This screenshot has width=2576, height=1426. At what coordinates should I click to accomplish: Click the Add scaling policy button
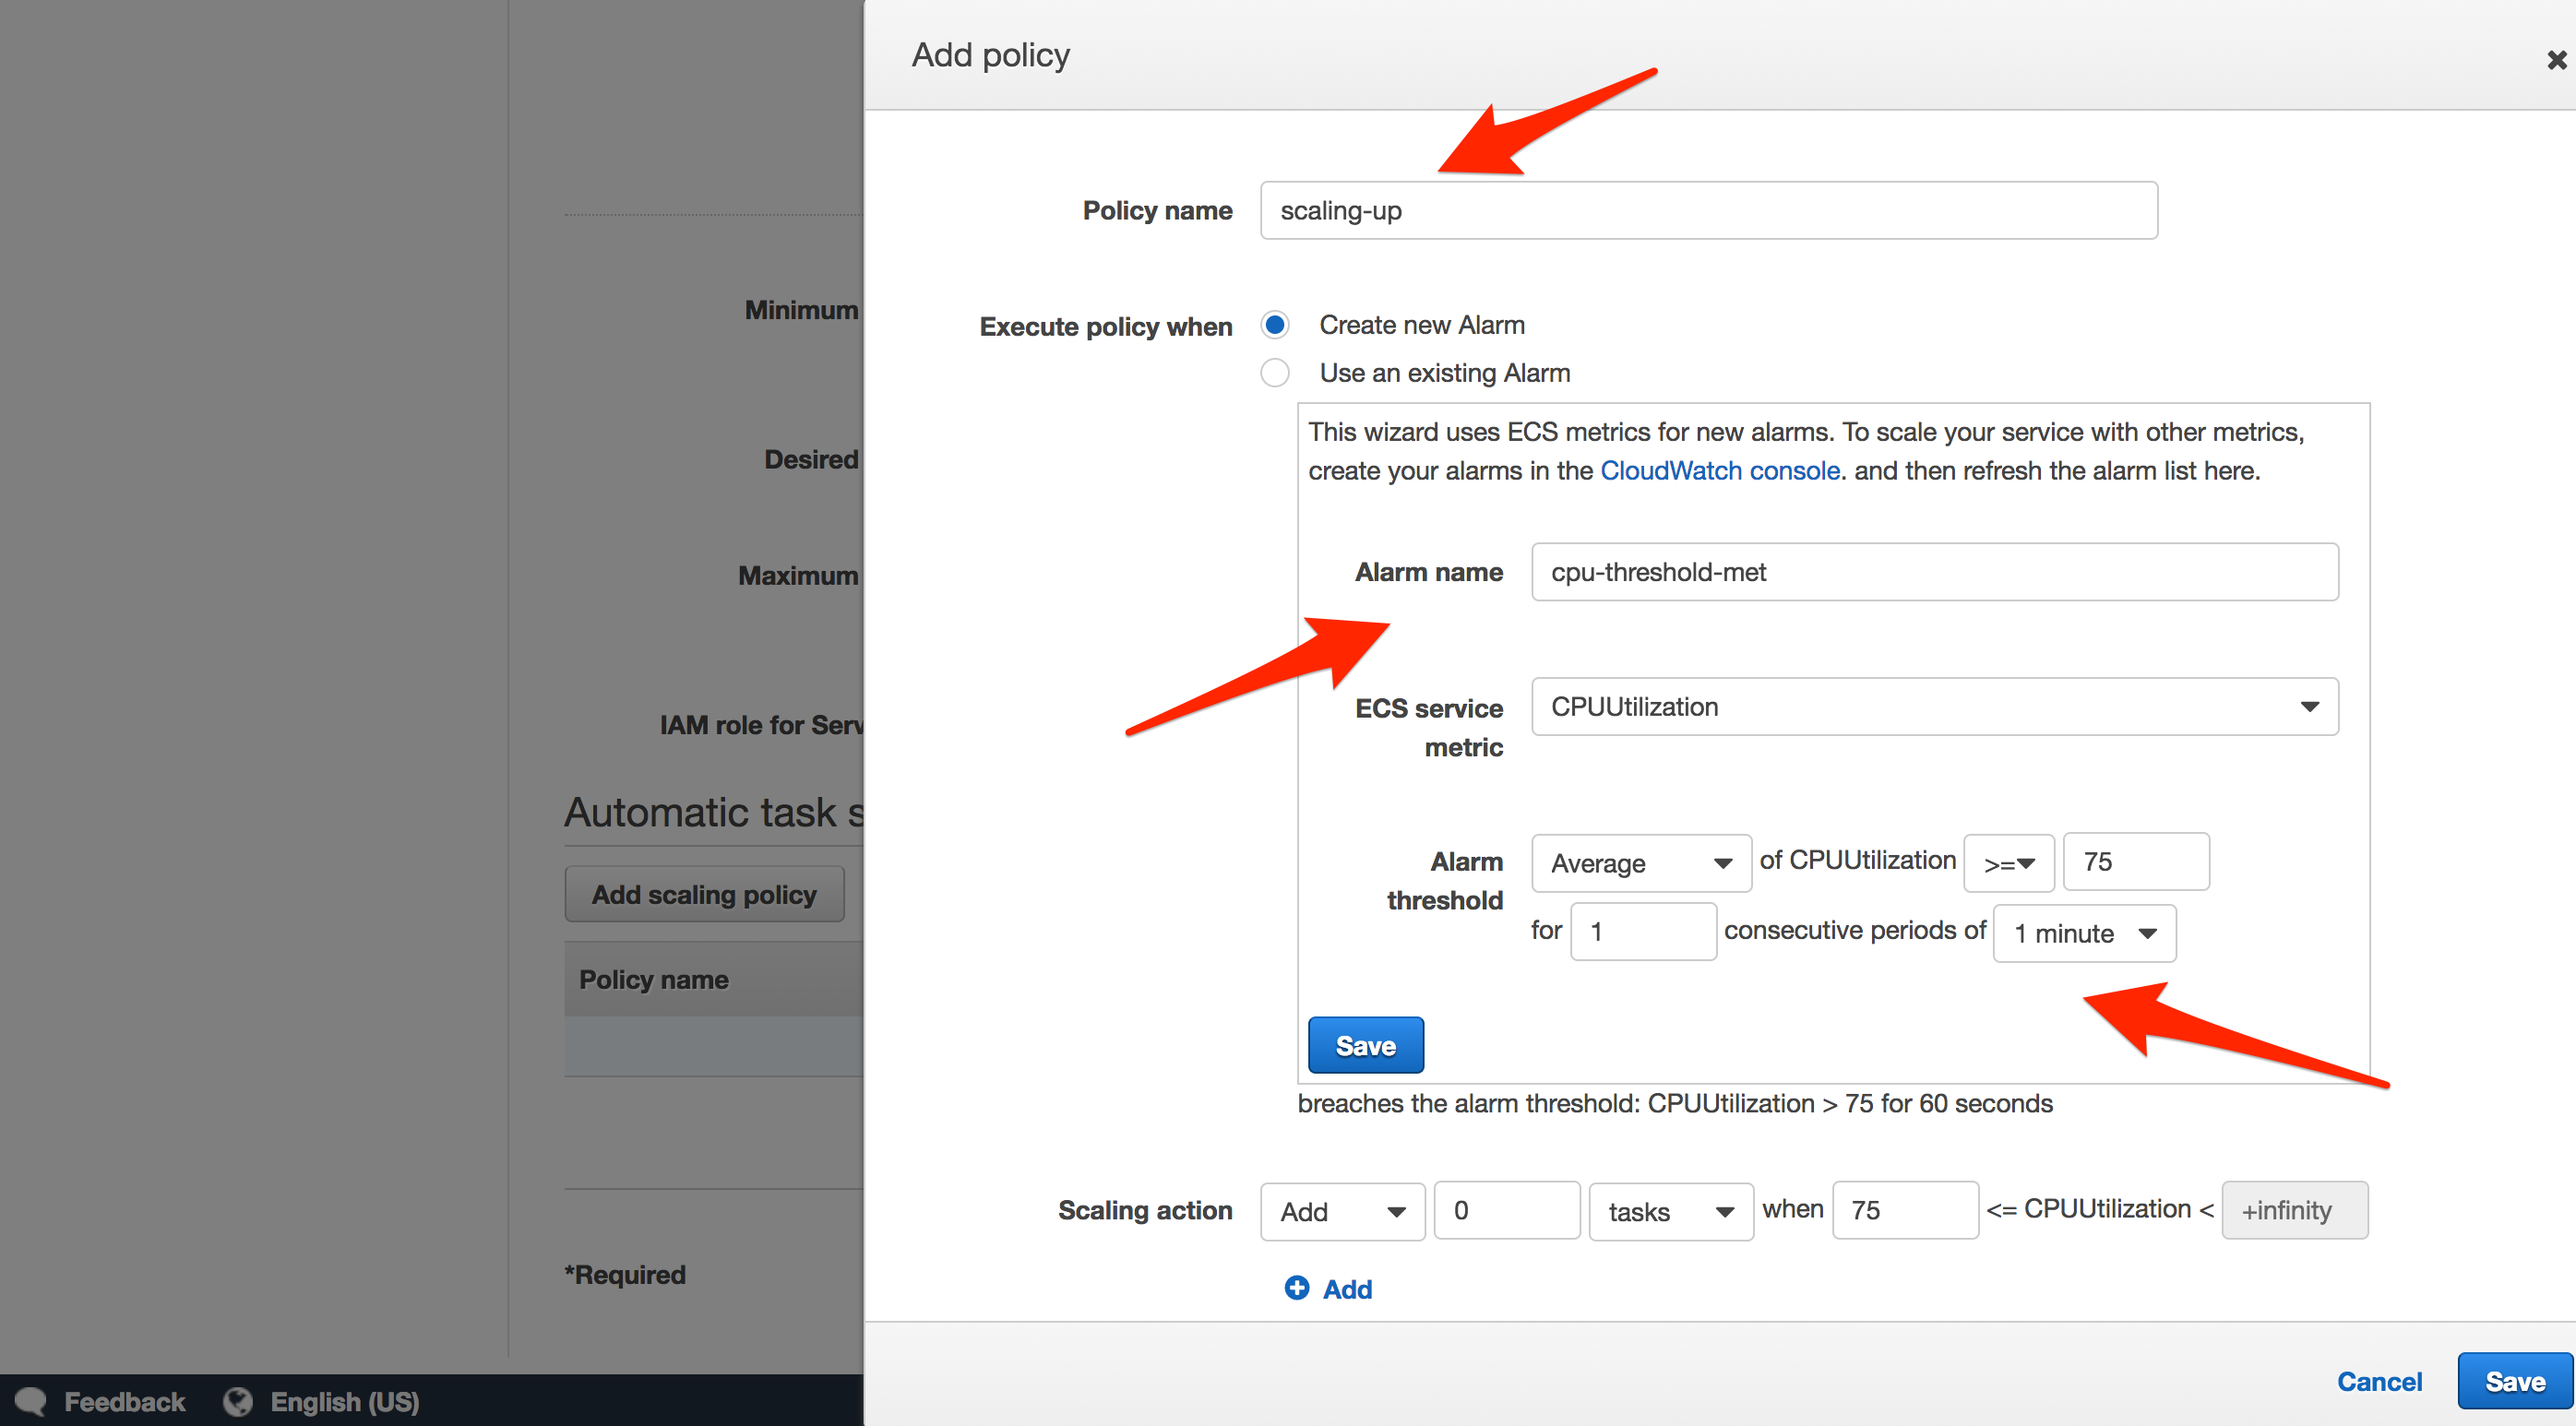click(x=704, y=894)
